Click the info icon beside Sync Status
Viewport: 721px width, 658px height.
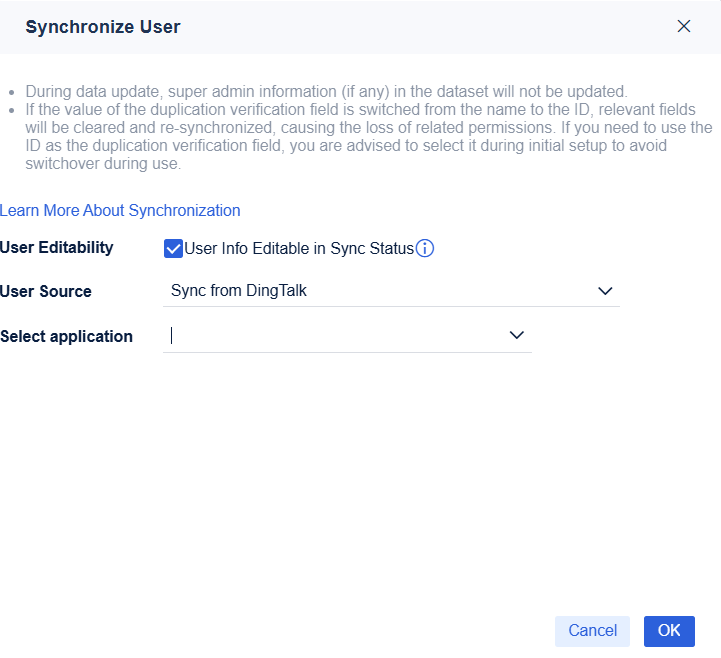coord(425,249)
